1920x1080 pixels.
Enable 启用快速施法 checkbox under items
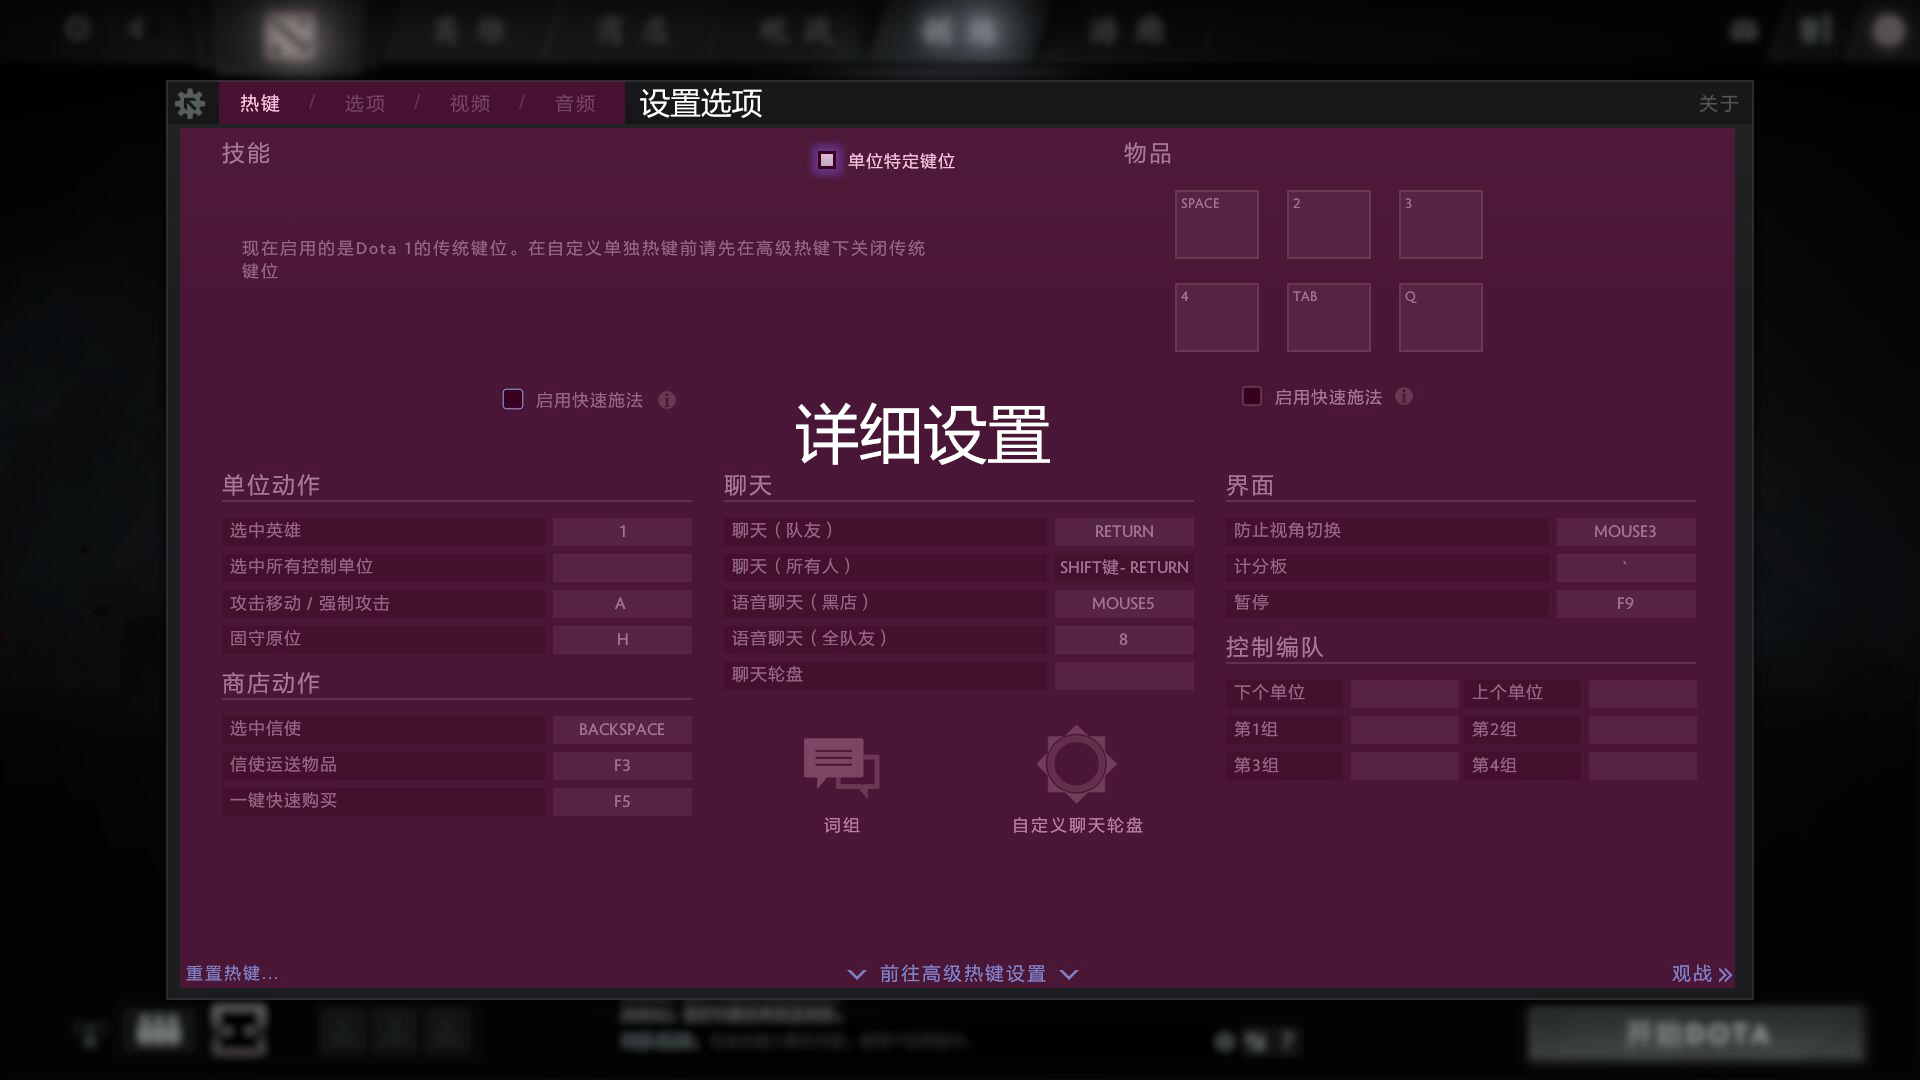(x=1251, y=397)
